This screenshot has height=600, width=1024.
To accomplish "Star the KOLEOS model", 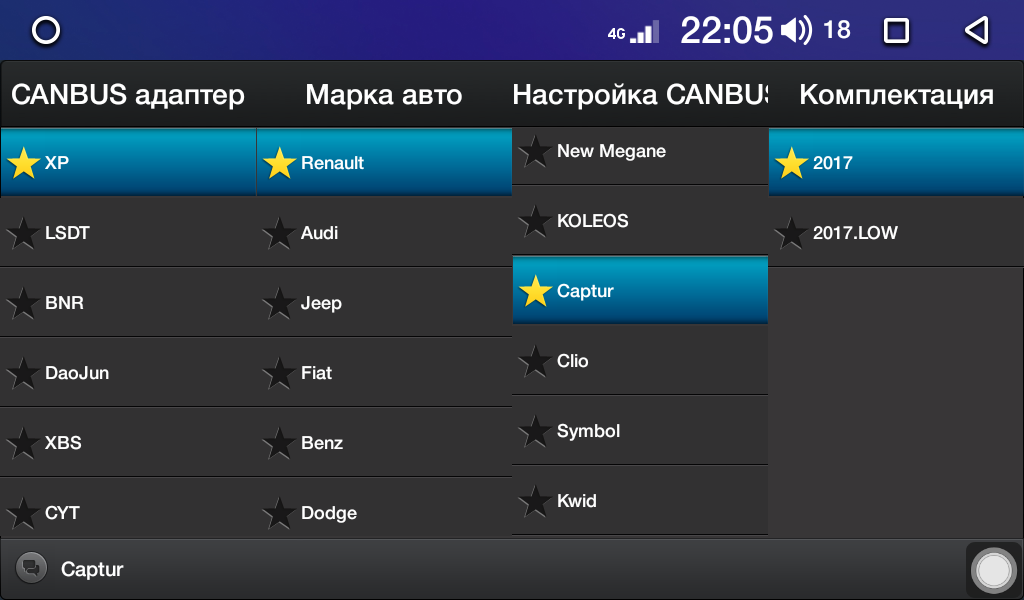I will tap(535, 221).
